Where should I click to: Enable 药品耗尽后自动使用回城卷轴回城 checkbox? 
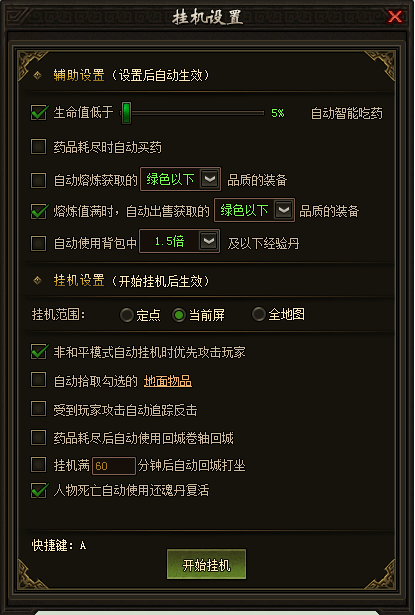tap(38, 437)
